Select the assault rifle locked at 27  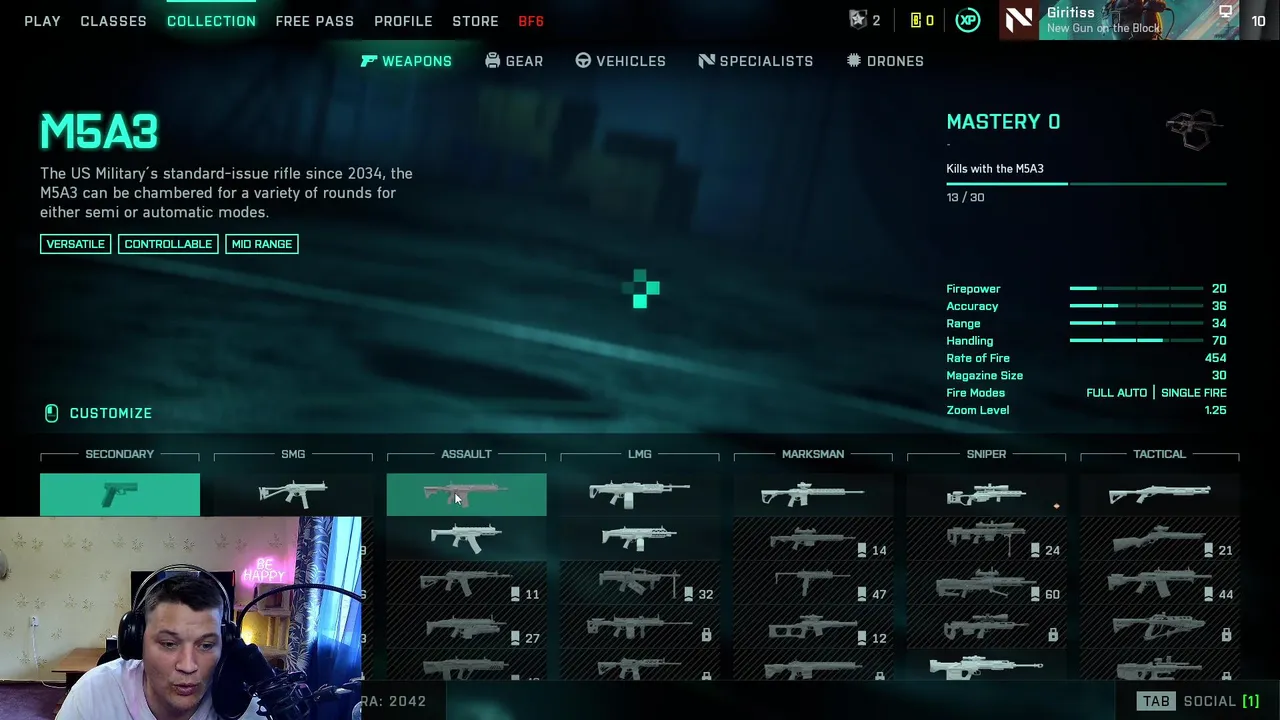coord(466,626)
